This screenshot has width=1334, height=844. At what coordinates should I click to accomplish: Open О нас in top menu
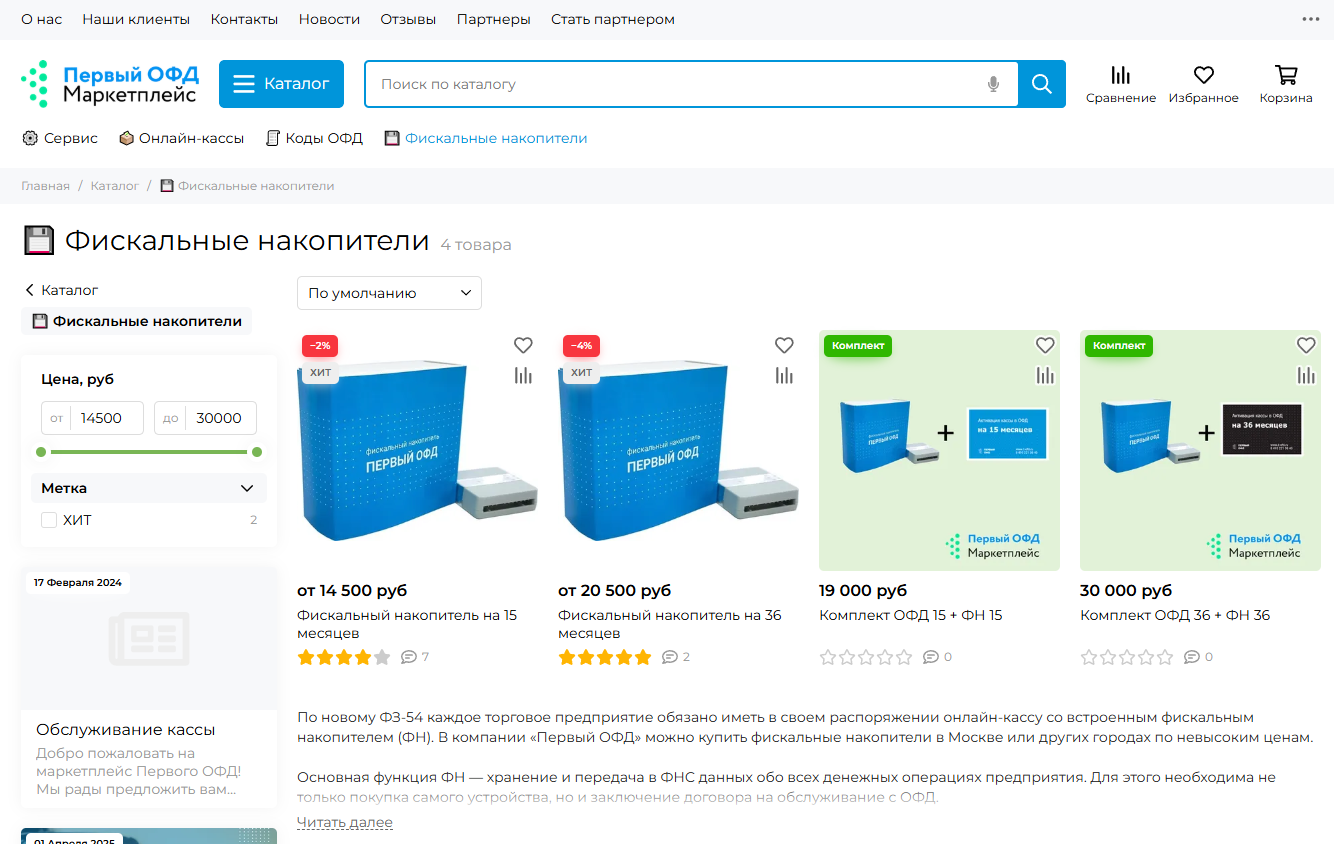click(42, 19)
